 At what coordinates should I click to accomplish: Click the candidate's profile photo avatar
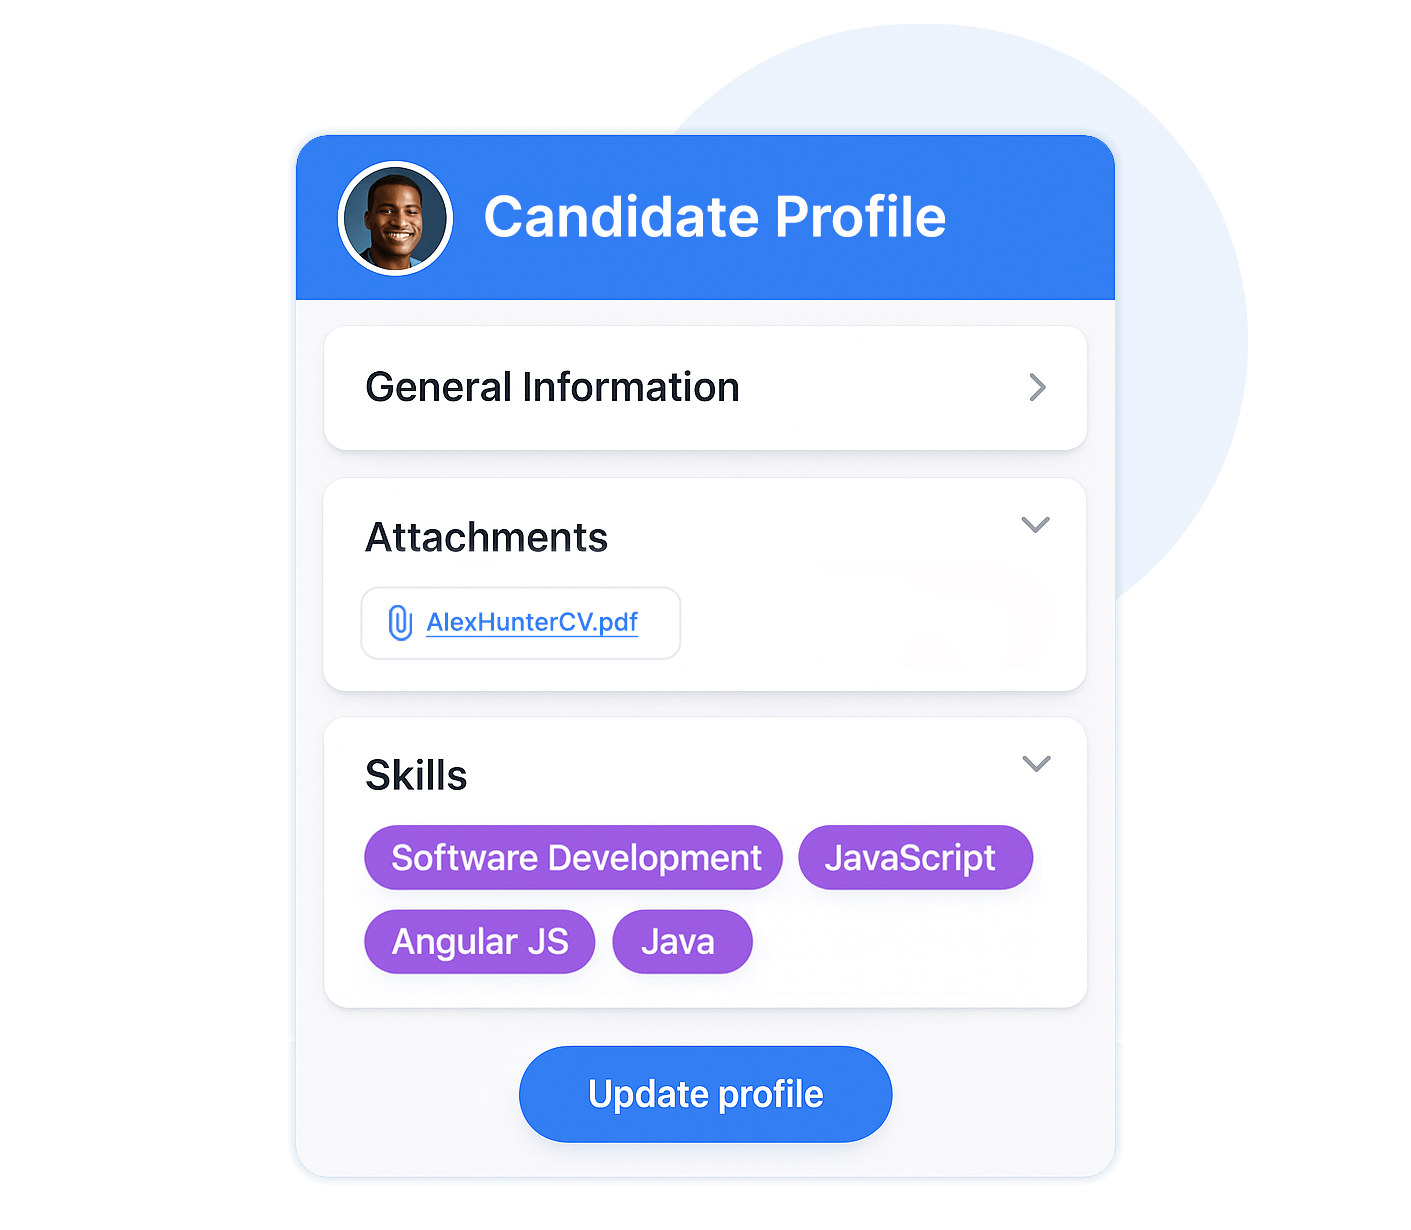(x=396, y=218)
